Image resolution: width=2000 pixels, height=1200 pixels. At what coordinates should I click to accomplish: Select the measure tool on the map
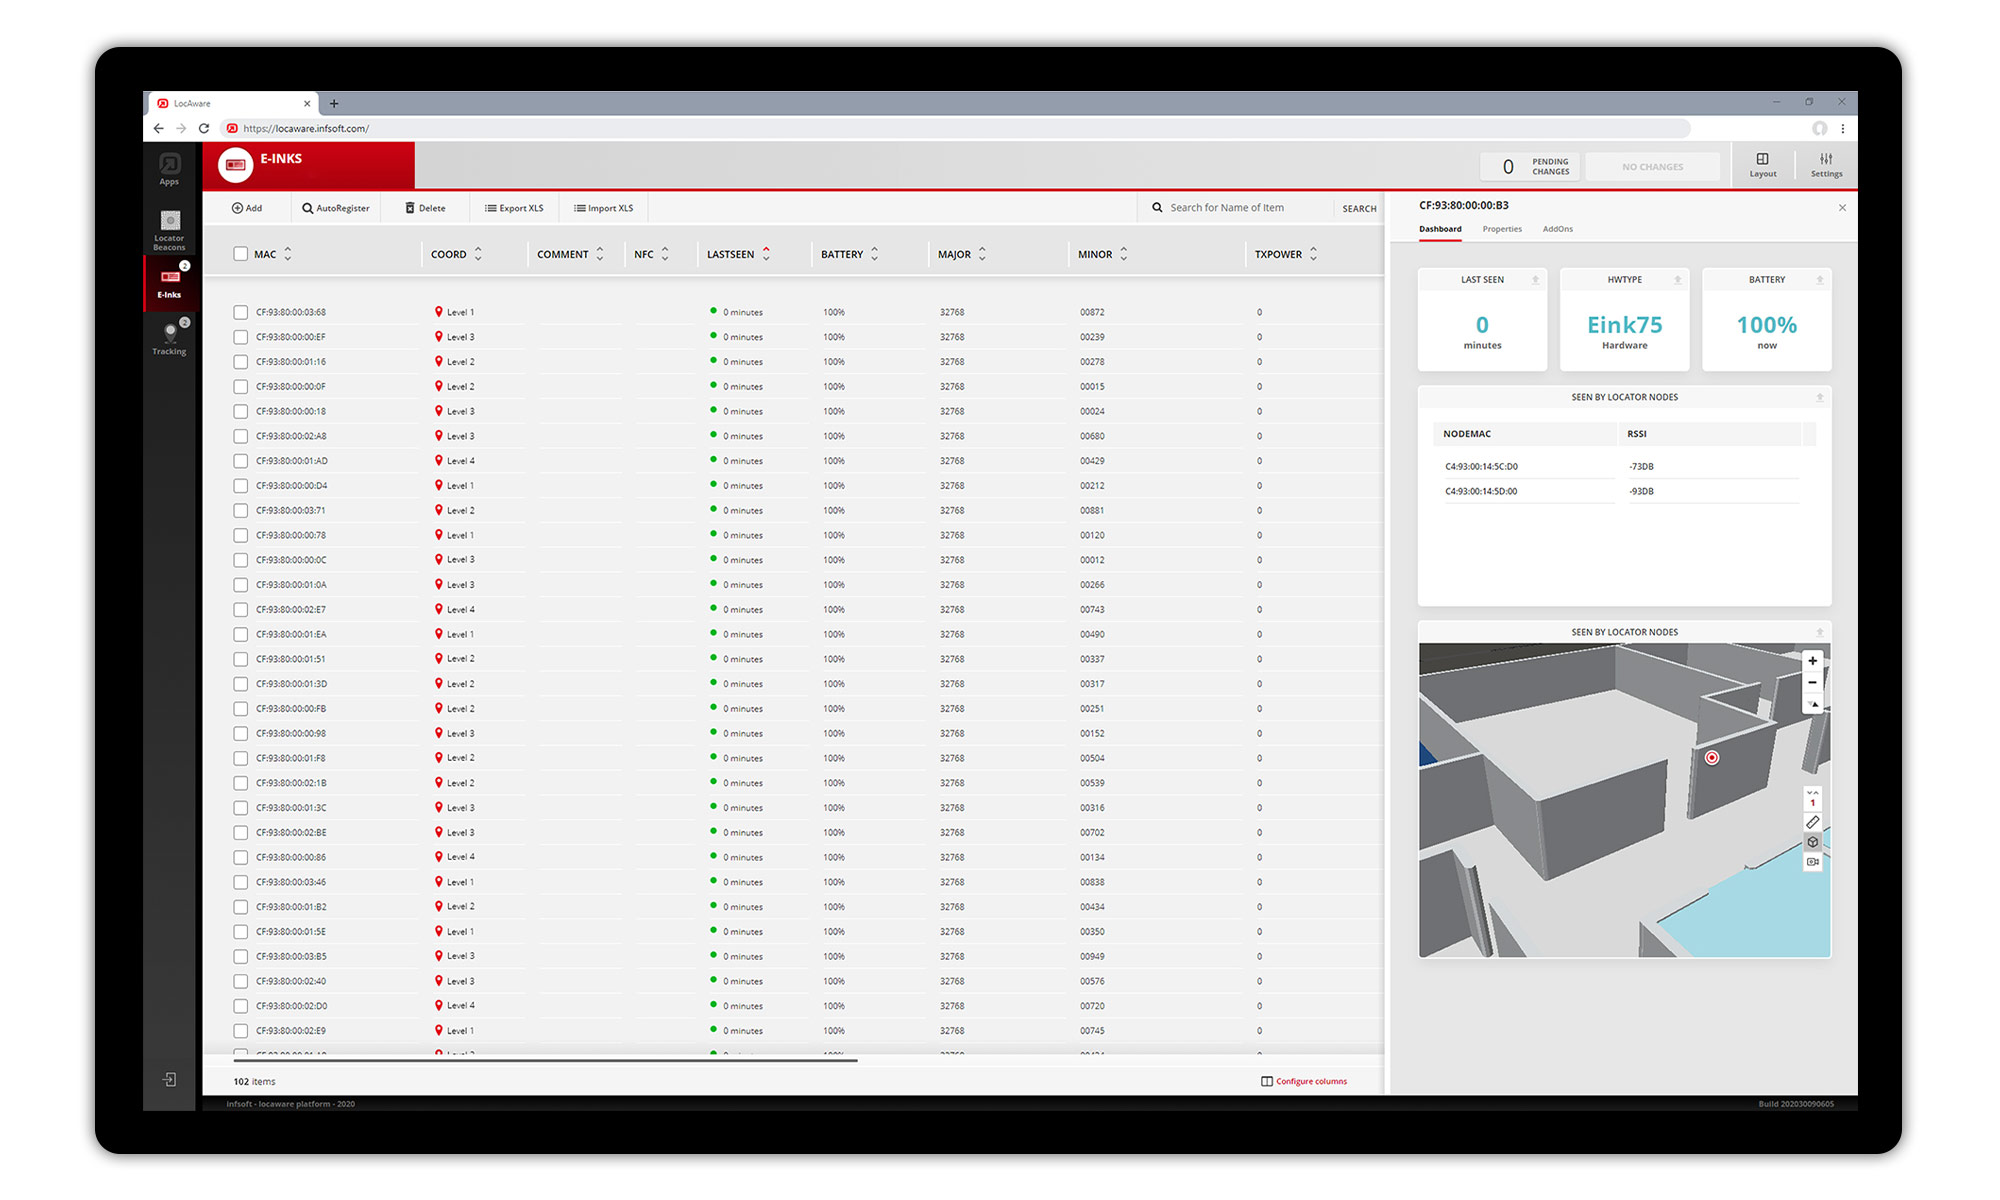(1813, 821)
